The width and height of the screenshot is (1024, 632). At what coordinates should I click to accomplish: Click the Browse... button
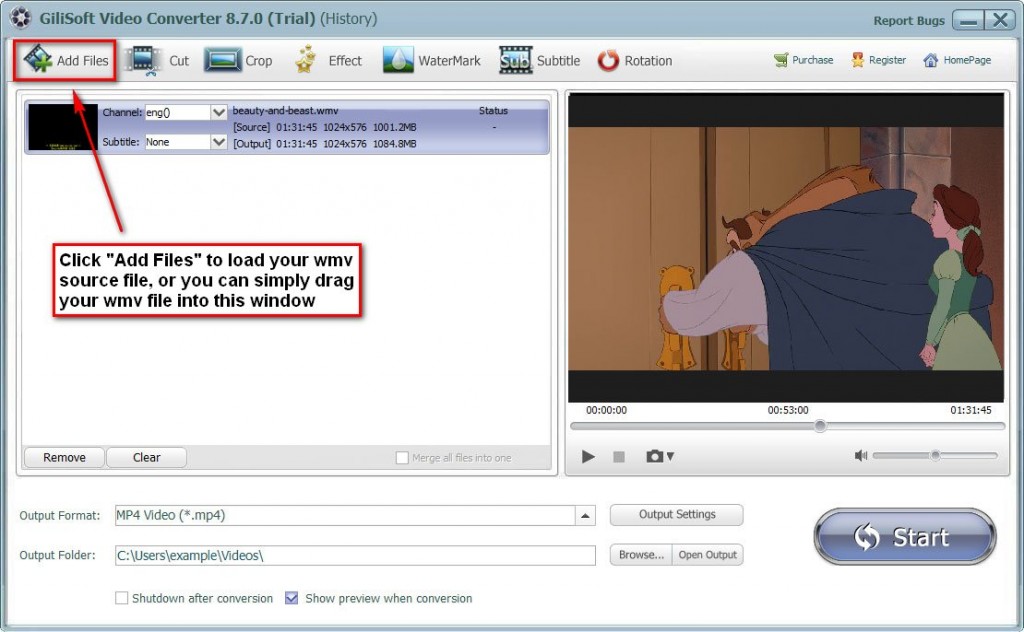[x=641, y=555]
